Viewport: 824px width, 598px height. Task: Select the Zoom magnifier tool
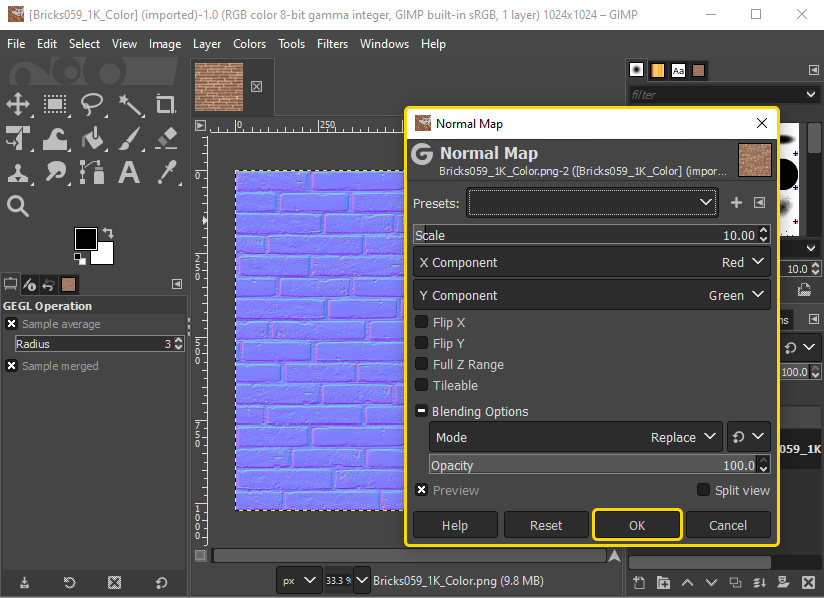click(18, 206)
